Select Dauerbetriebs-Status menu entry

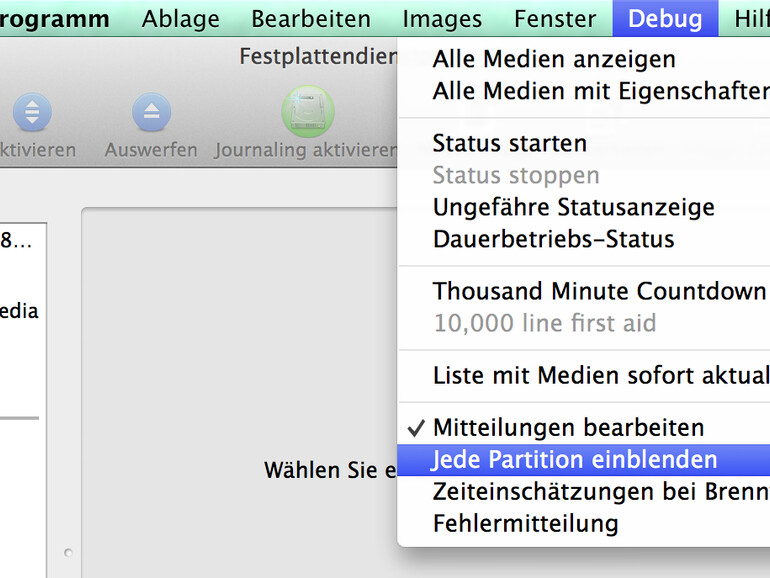click(553, 240)
